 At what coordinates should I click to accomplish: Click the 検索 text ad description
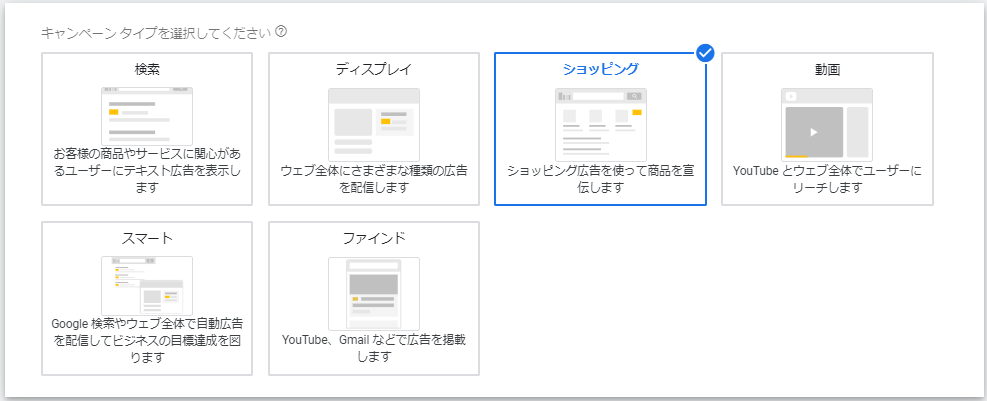tap(147, 171)
